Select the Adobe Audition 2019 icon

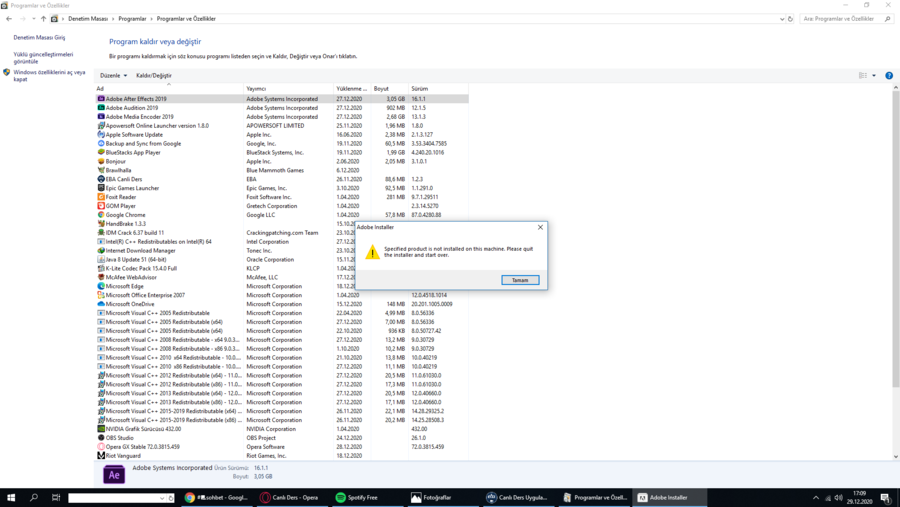coord(101,107)
